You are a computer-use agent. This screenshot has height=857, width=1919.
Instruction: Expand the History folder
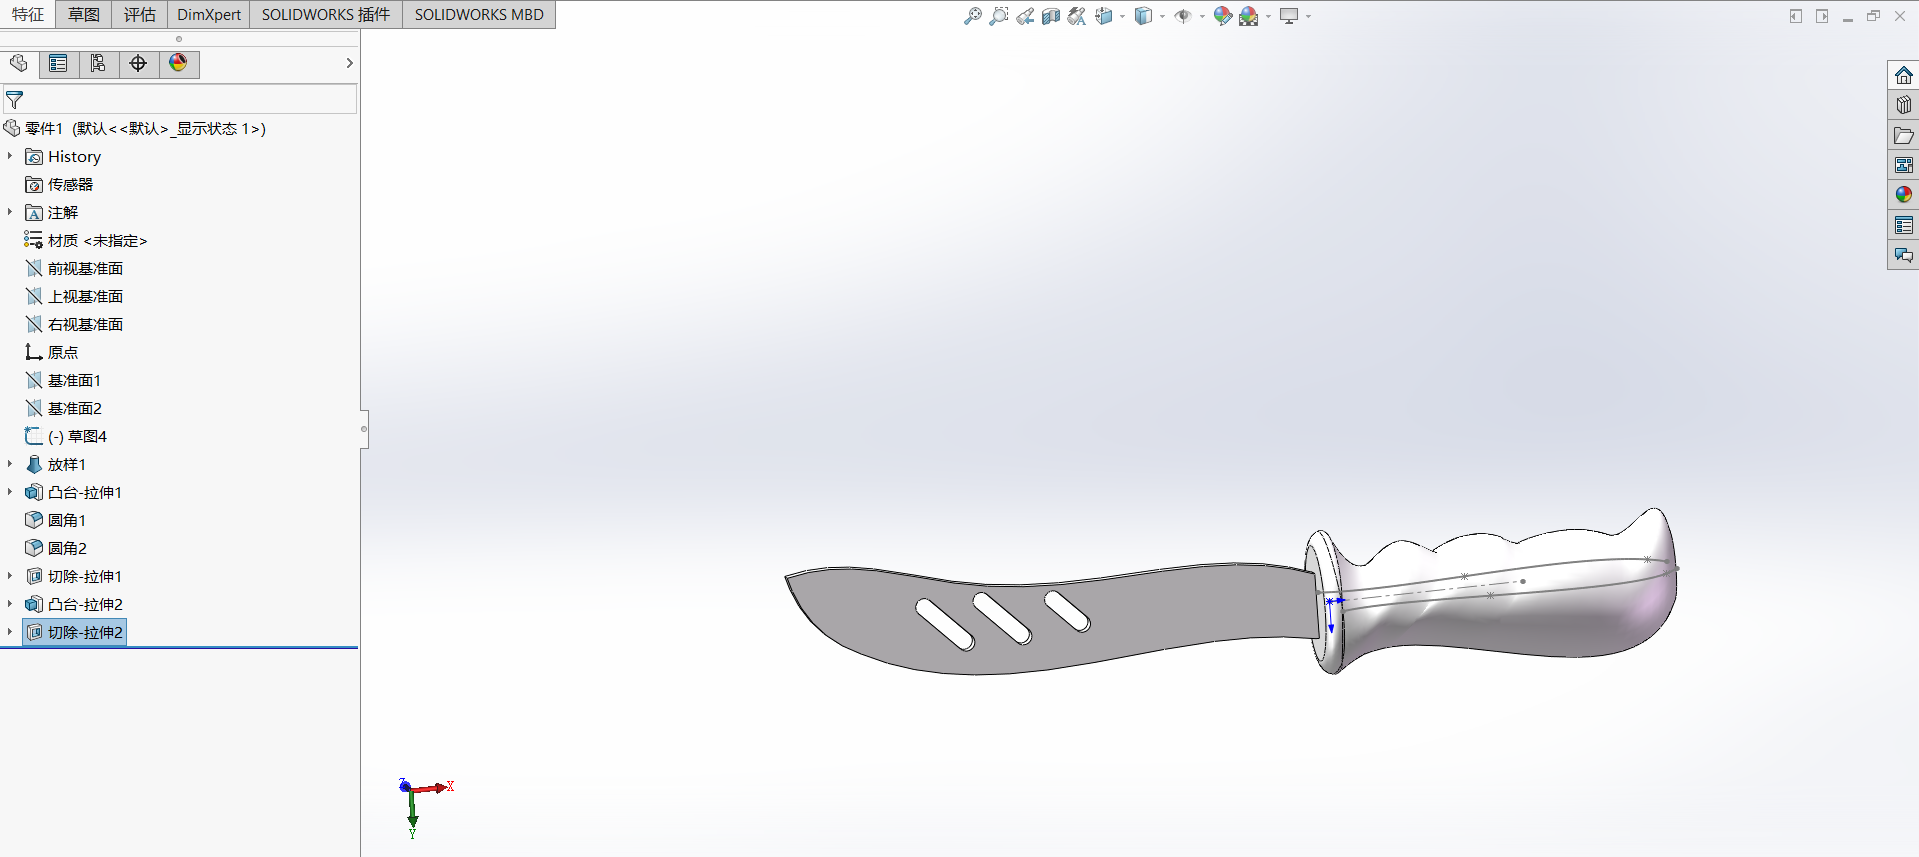[10, 156]
